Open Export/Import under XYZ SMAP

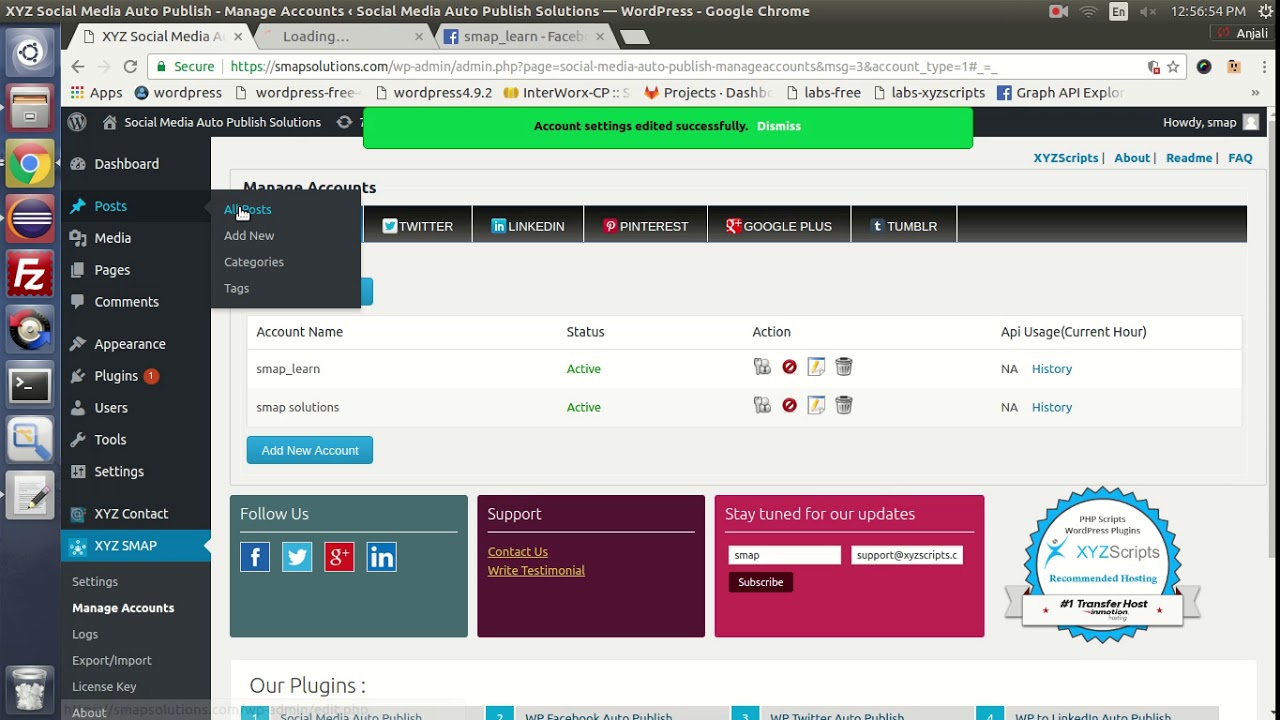click(x=112, y=660)
